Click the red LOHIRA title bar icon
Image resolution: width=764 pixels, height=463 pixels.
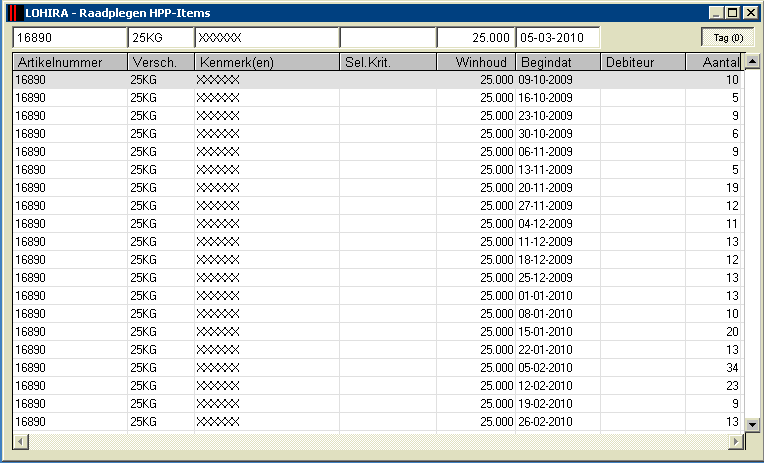point(15,13)
